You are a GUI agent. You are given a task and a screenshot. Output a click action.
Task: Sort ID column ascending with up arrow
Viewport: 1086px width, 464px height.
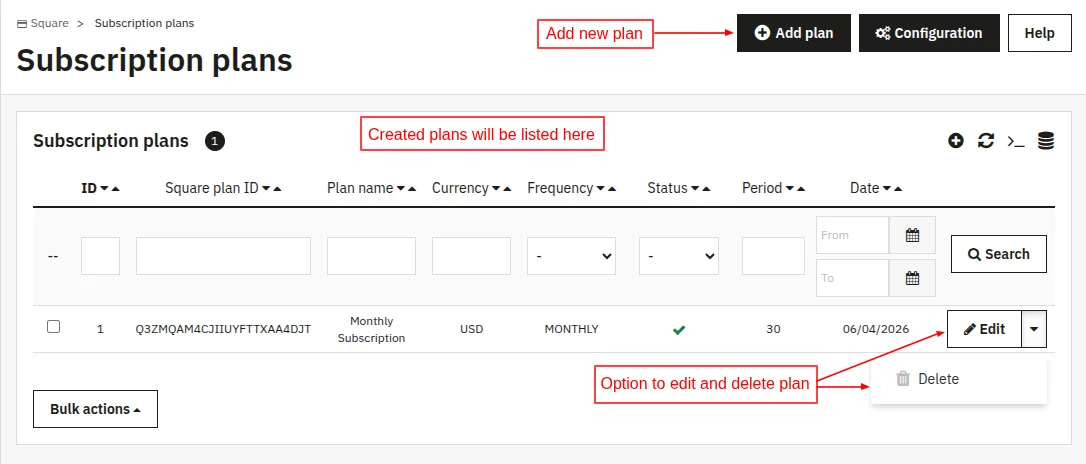pos(116,188)
